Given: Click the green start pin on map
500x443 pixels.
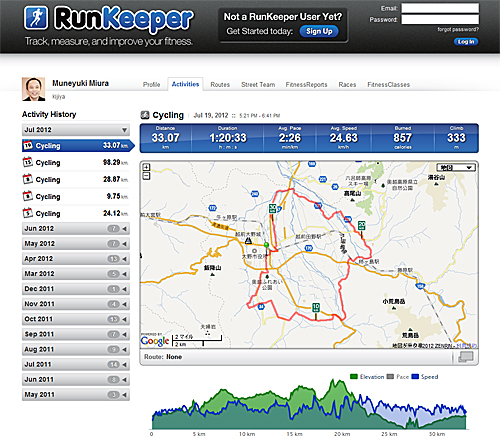Looking at the screenshot, I should tap(266, 245).
